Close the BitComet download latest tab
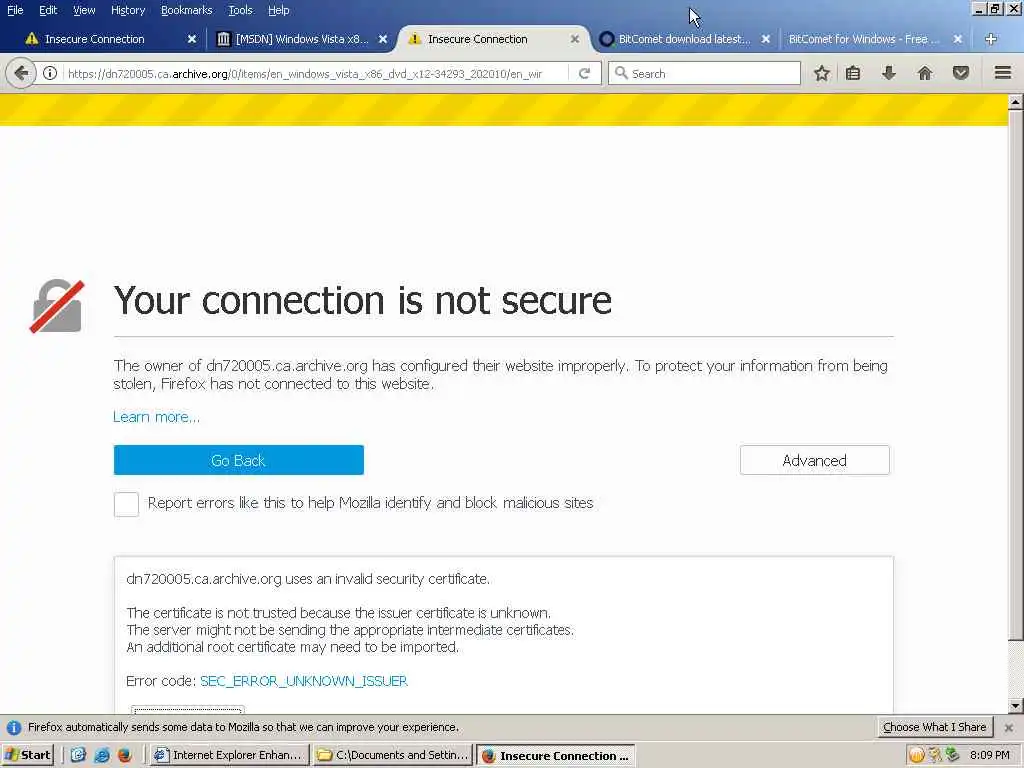Viewport: 1024px width, 768px height. [766, 39]
